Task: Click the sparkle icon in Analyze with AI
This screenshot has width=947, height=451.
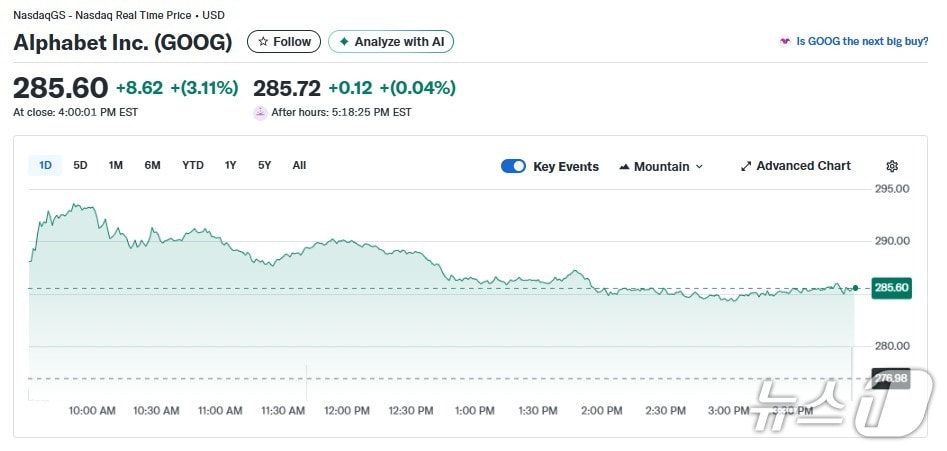Action: point(344,42)
